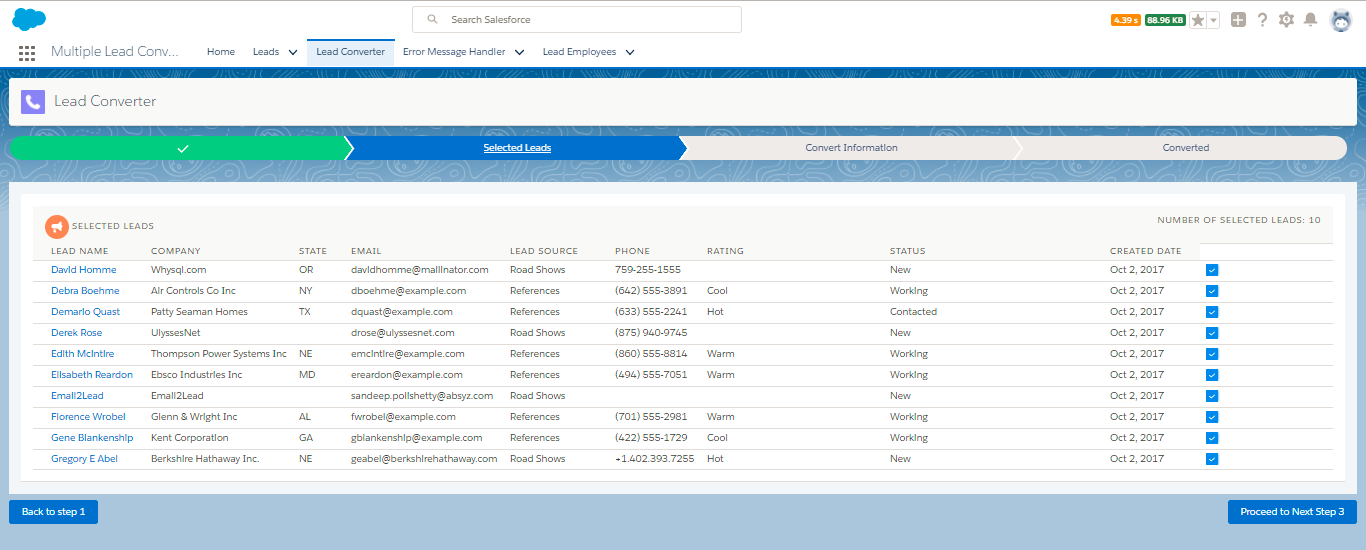This screenshot has width=1366, height=550.
Task: Open the user profile avatar
Action: (1340, 20)
